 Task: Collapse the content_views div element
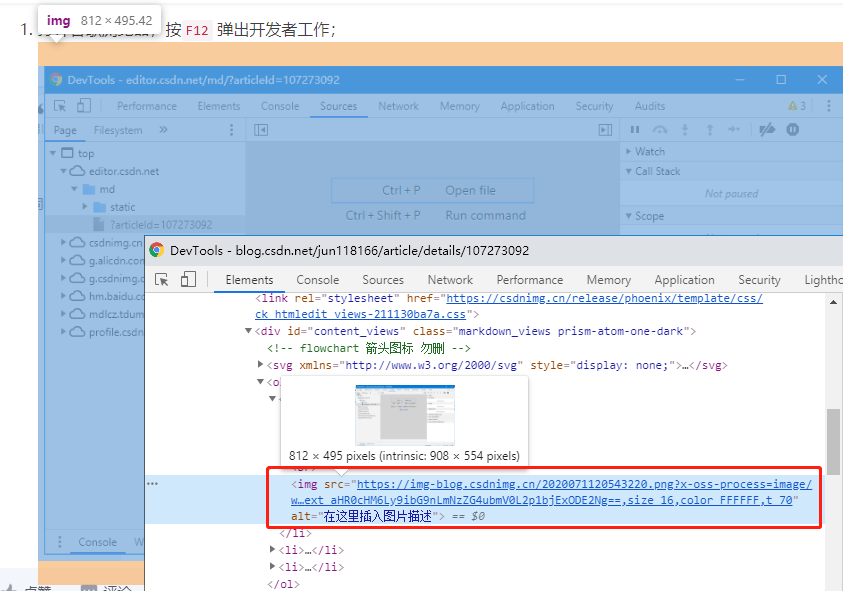click(248, 331)
